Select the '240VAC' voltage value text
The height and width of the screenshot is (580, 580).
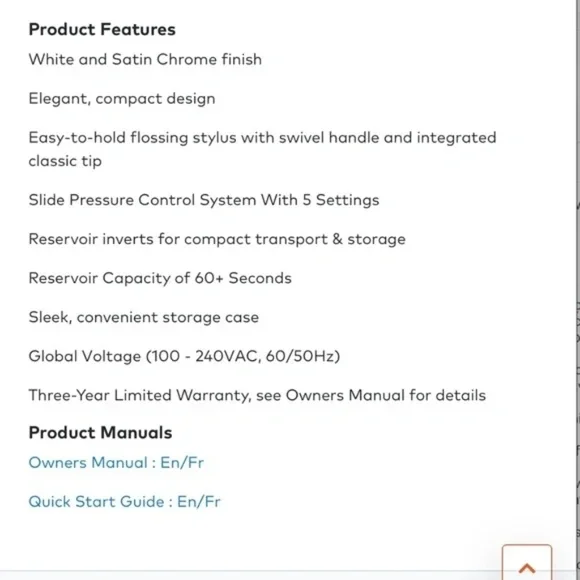pos(226,356)
